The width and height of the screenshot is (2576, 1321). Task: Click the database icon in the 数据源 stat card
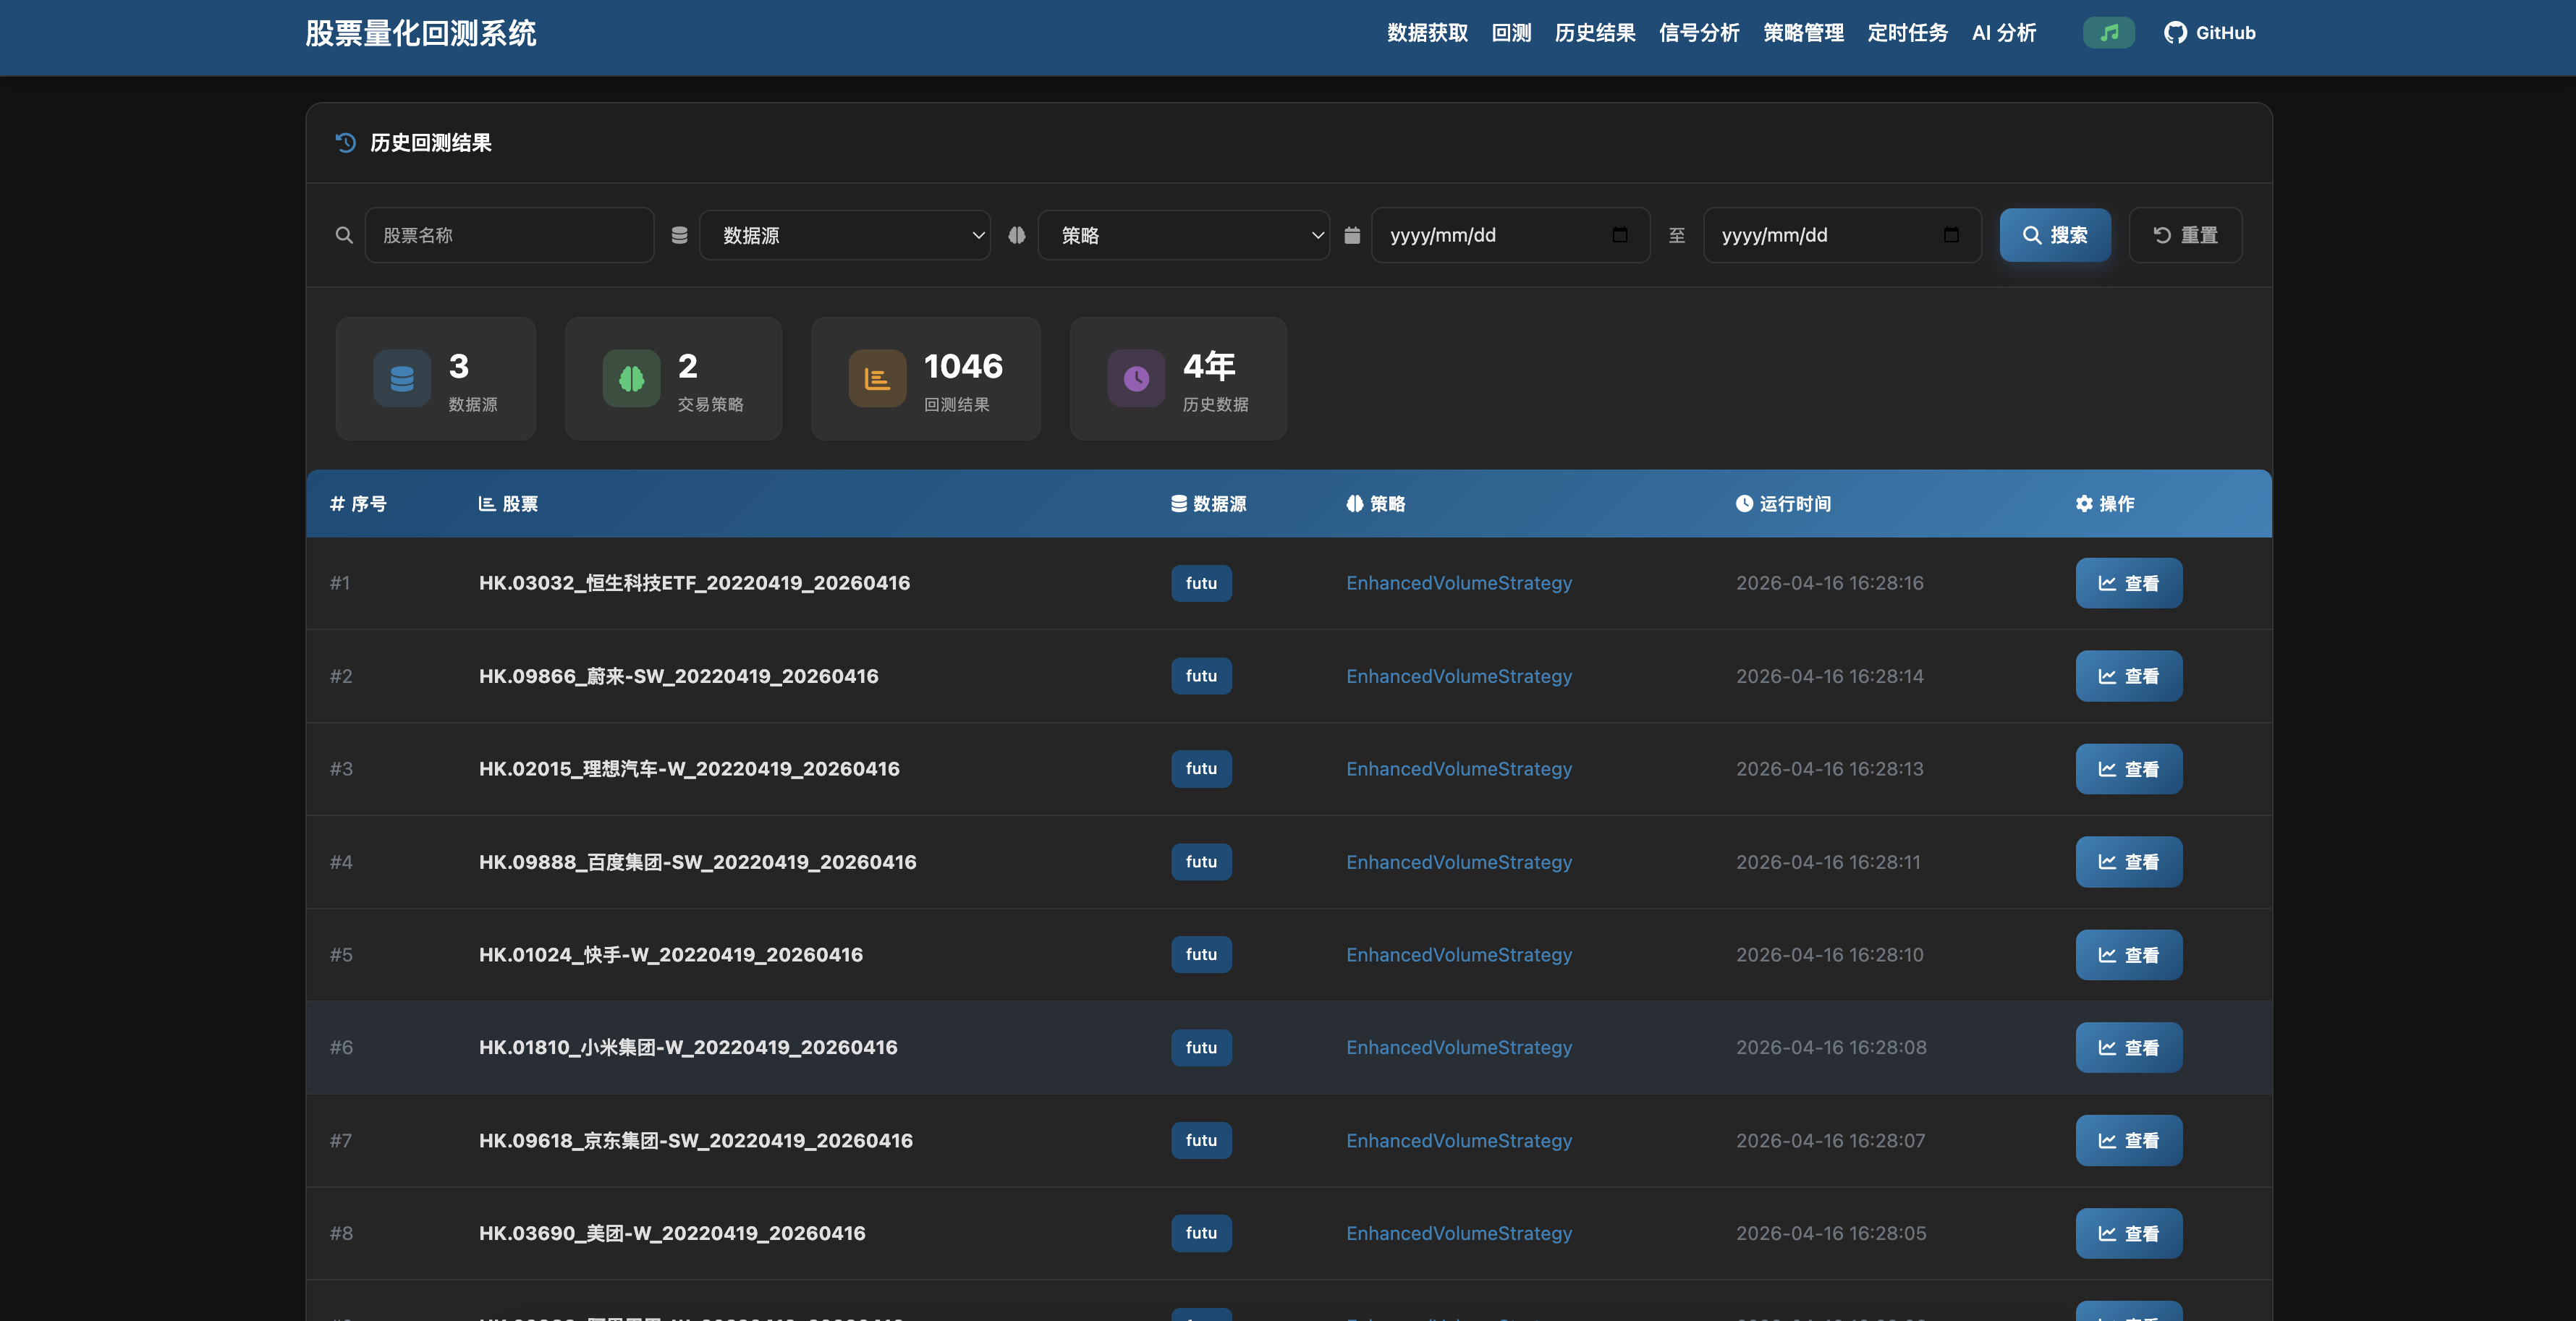click(x=402, y=378)
